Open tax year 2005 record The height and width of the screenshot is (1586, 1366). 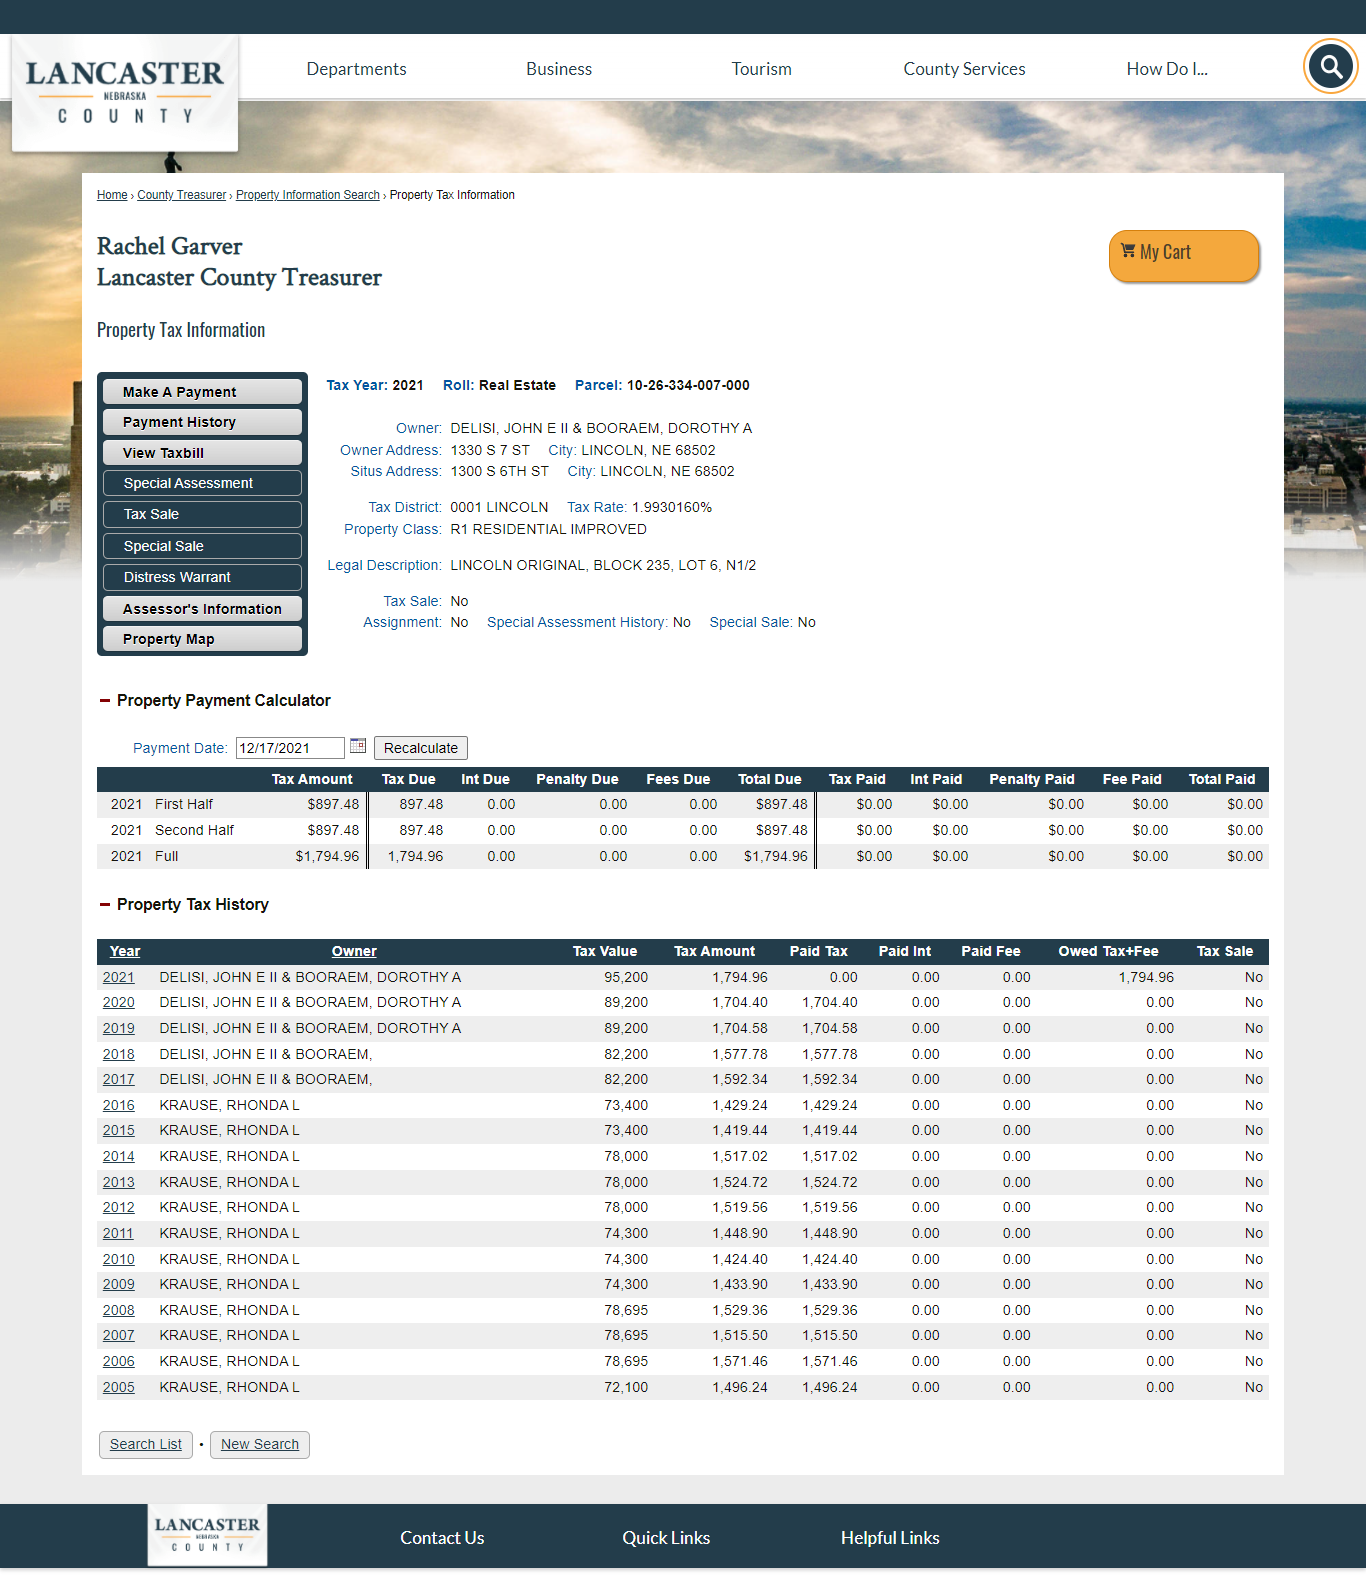click(x=118, y=1387)
